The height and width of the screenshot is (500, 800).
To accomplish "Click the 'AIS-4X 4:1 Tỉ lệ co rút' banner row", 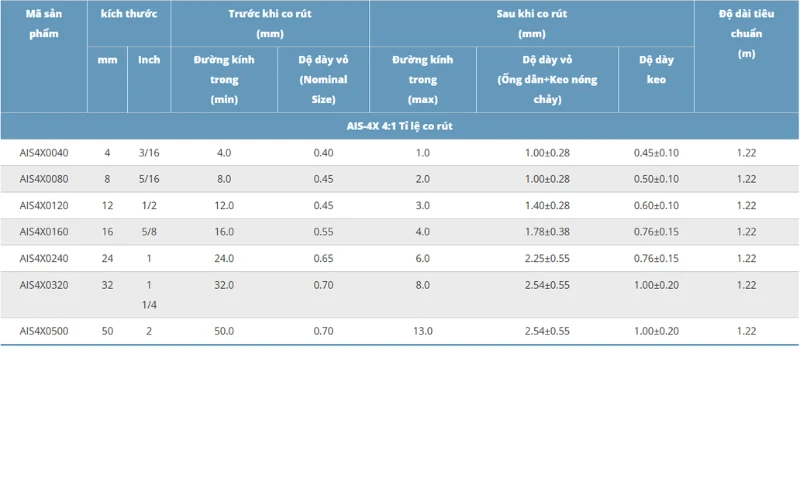I will pyautogui.click(x=399, y=126).
